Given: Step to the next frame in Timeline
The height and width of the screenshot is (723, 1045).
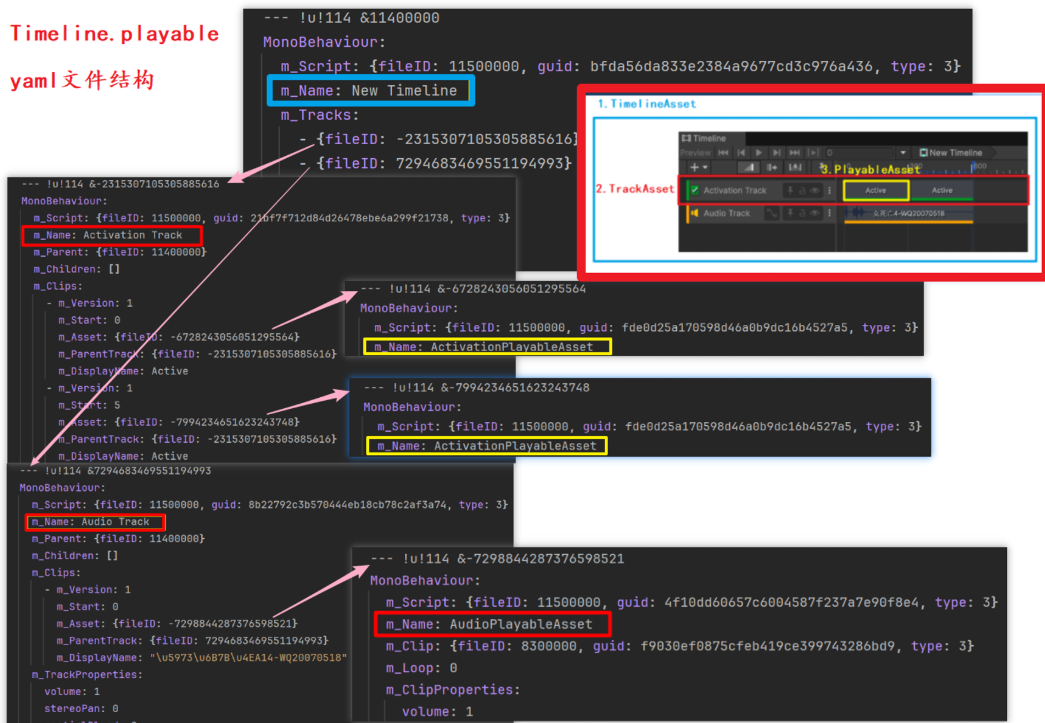Looking at the screenshot, I should coord(777,152).
